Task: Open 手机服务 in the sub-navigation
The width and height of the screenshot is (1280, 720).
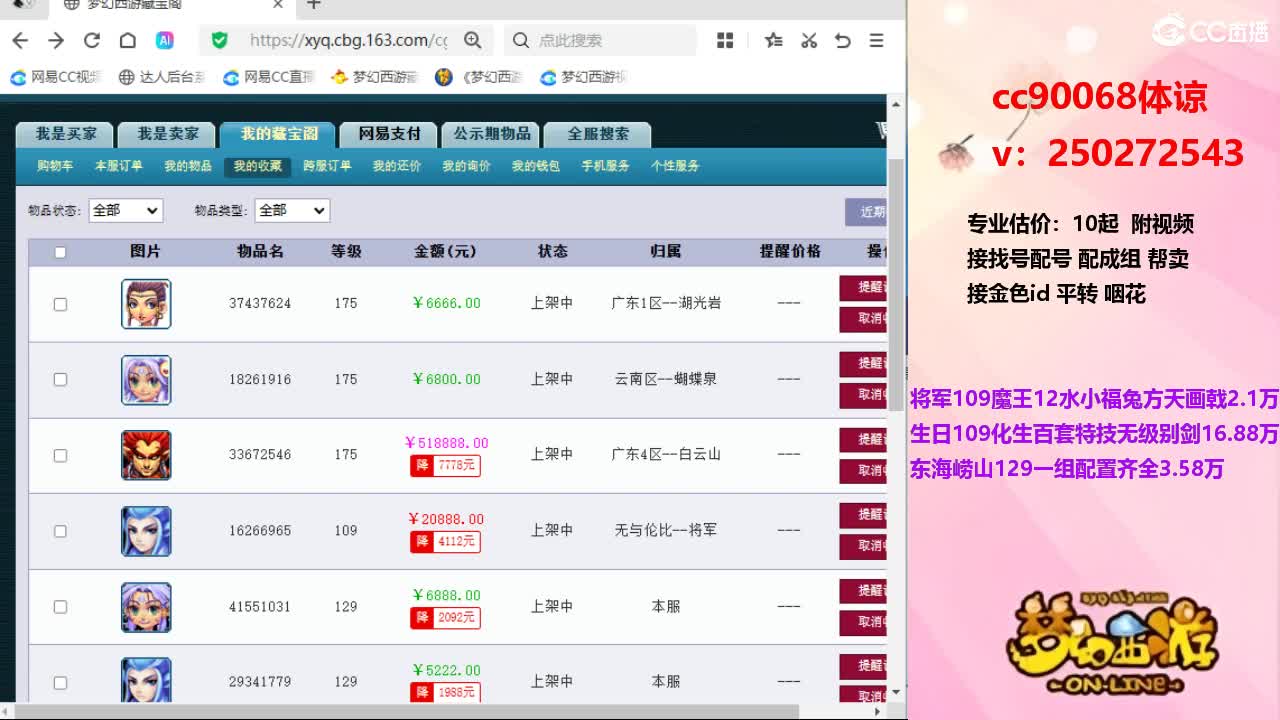Action: [605, 166]
